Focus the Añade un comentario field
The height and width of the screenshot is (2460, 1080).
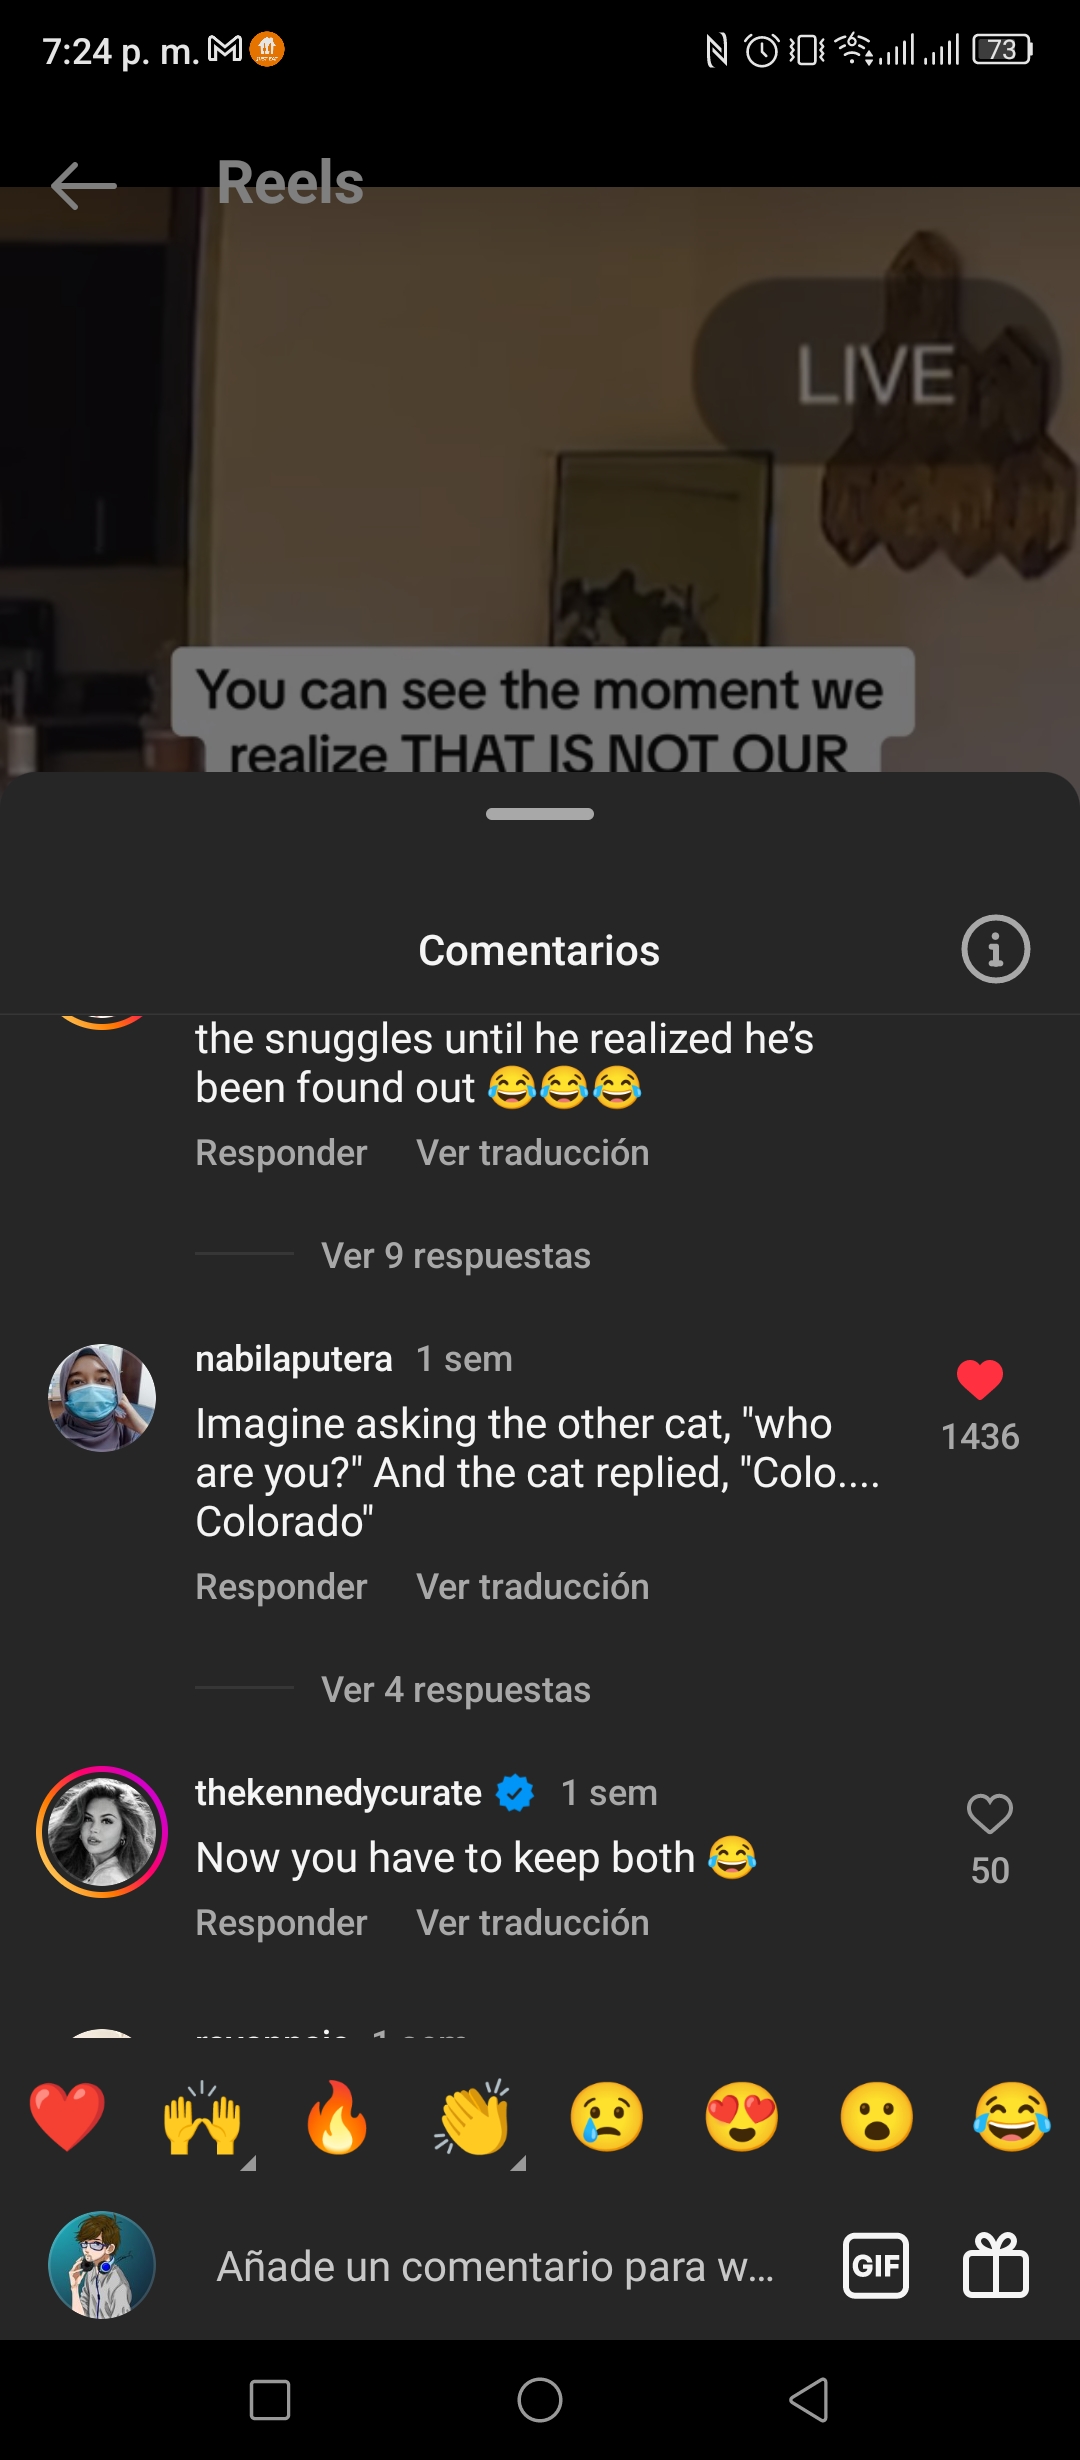click(496, 2266)
